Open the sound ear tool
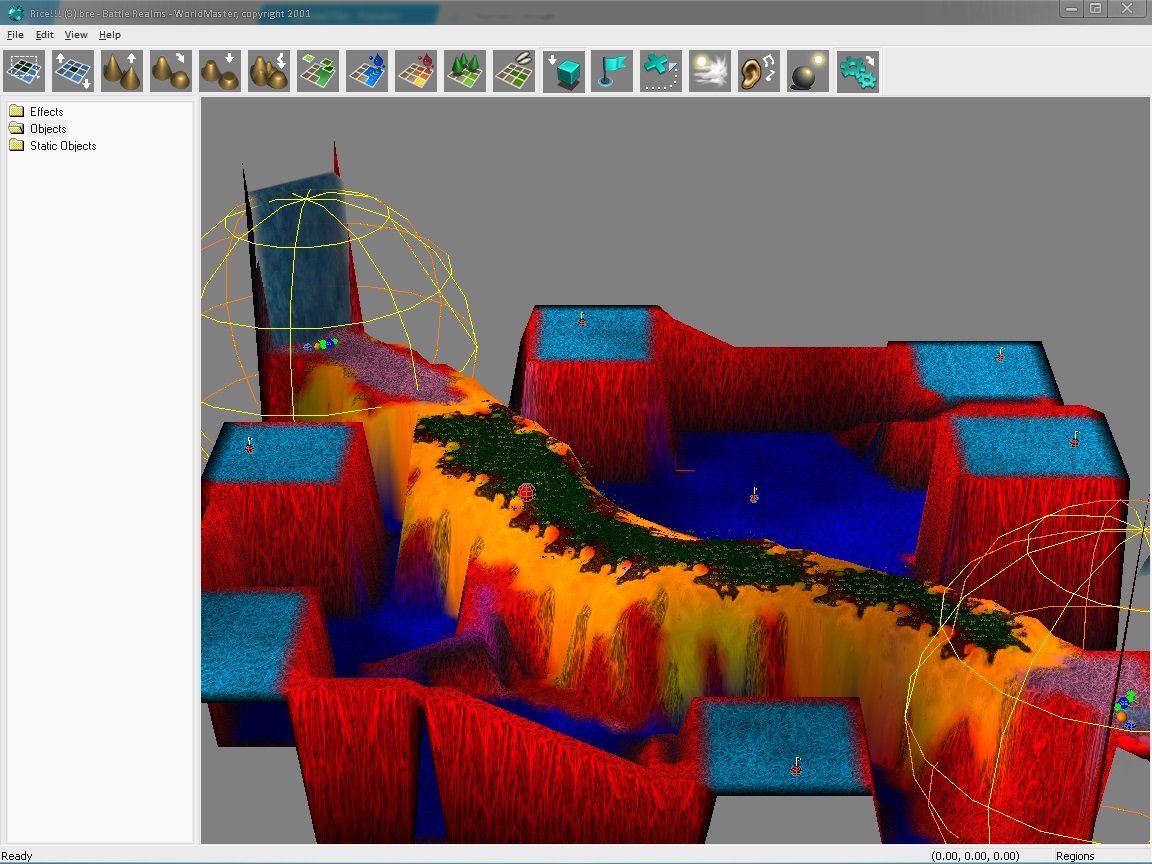 (x=759, y=72)
